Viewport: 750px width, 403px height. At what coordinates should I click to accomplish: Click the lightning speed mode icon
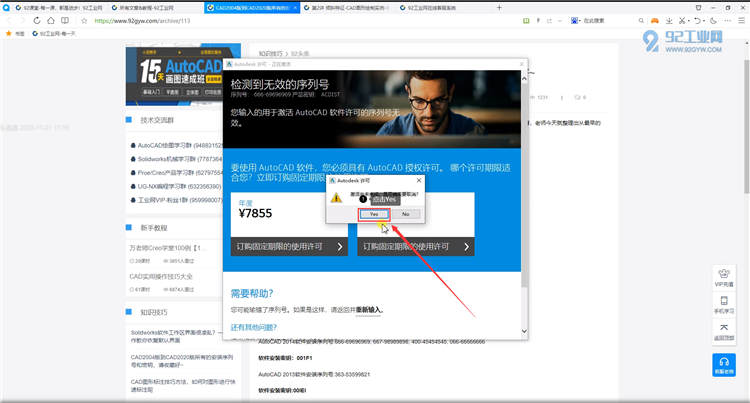tap(538, 21)
